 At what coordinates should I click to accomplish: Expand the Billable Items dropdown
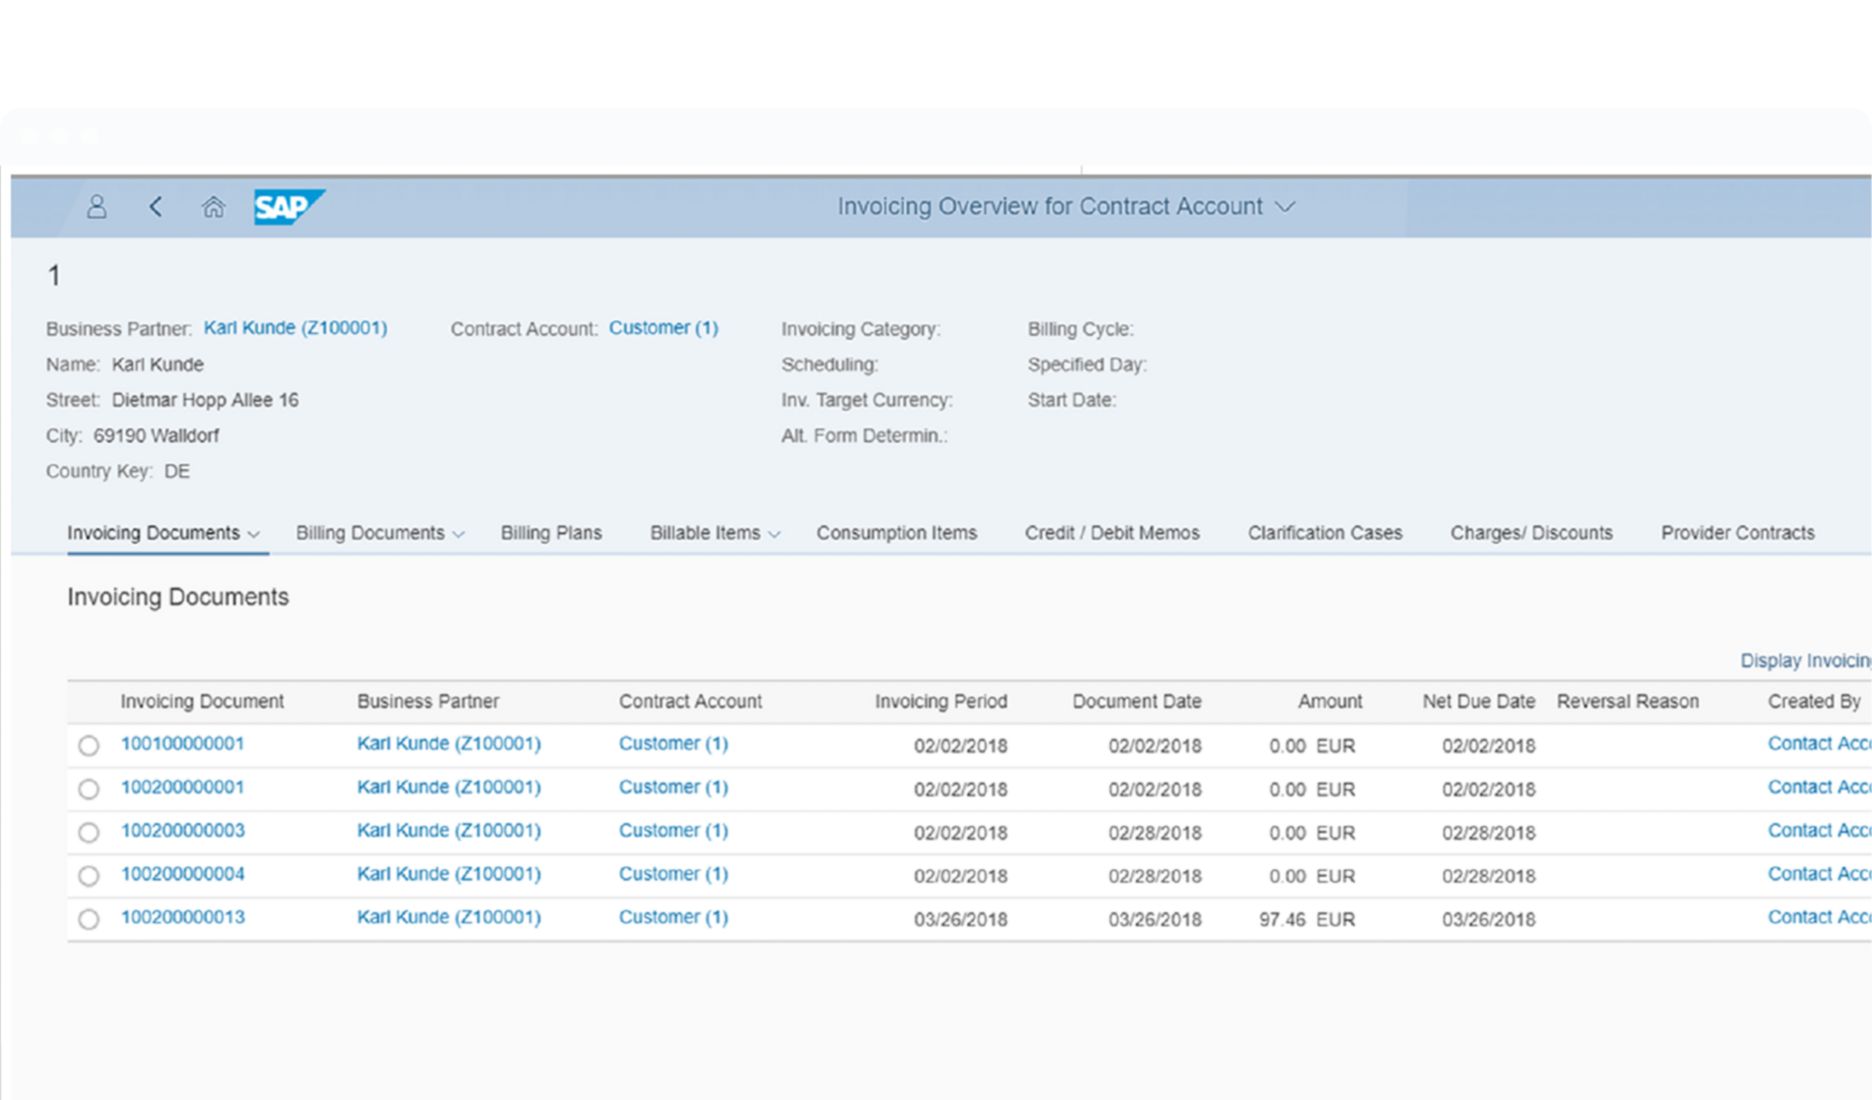pyautogui.click(x=775, y=533)
